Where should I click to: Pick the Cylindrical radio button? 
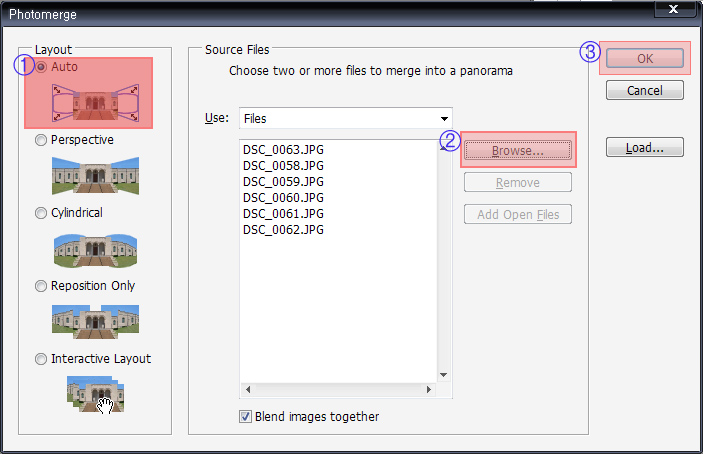(41, 213)
